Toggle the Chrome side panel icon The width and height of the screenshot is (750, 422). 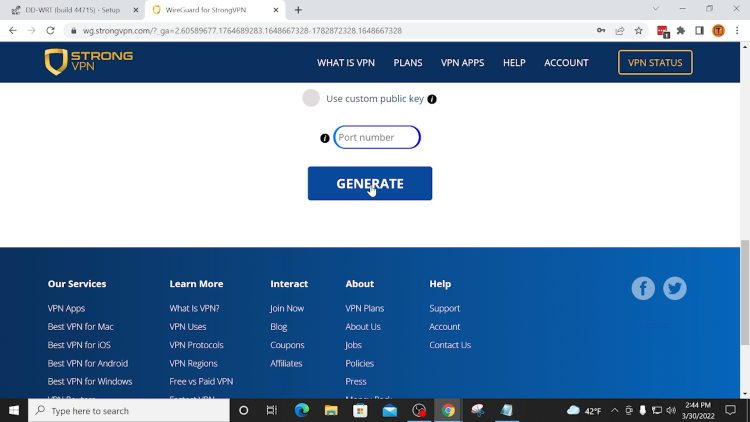pos(699,31)
